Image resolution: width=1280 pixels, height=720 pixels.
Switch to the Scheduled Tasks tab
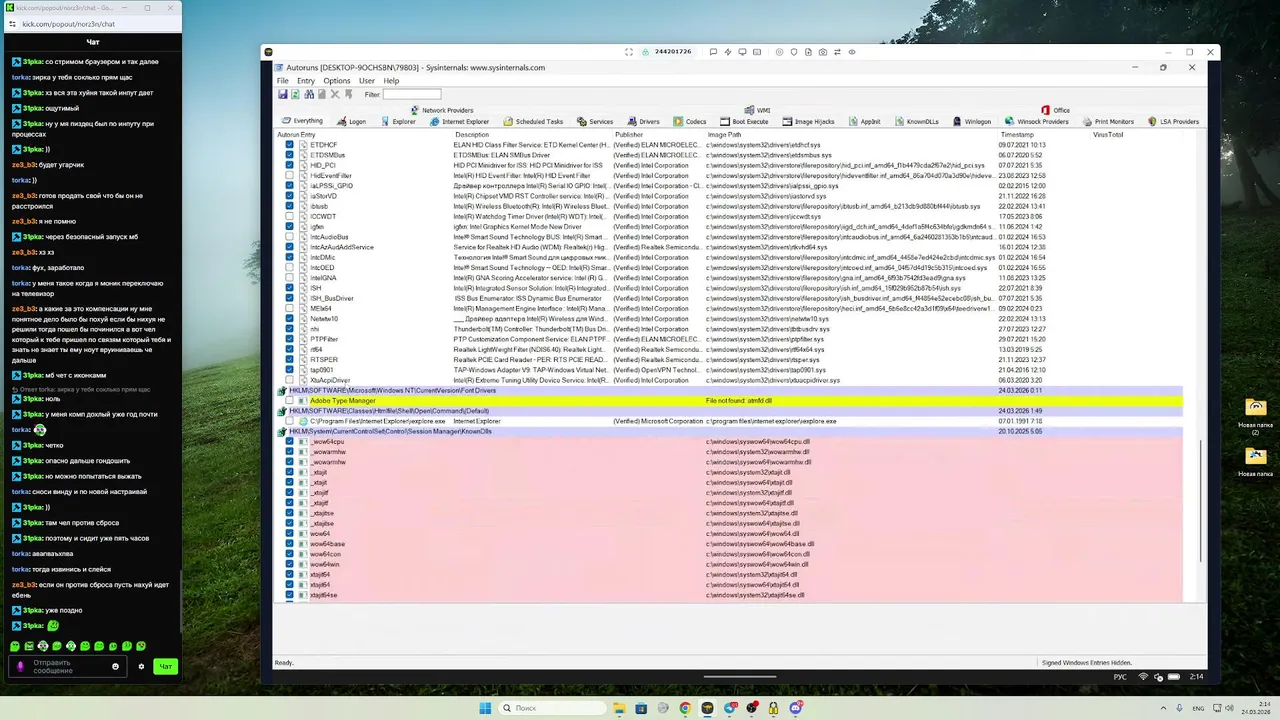click(532, 121)
